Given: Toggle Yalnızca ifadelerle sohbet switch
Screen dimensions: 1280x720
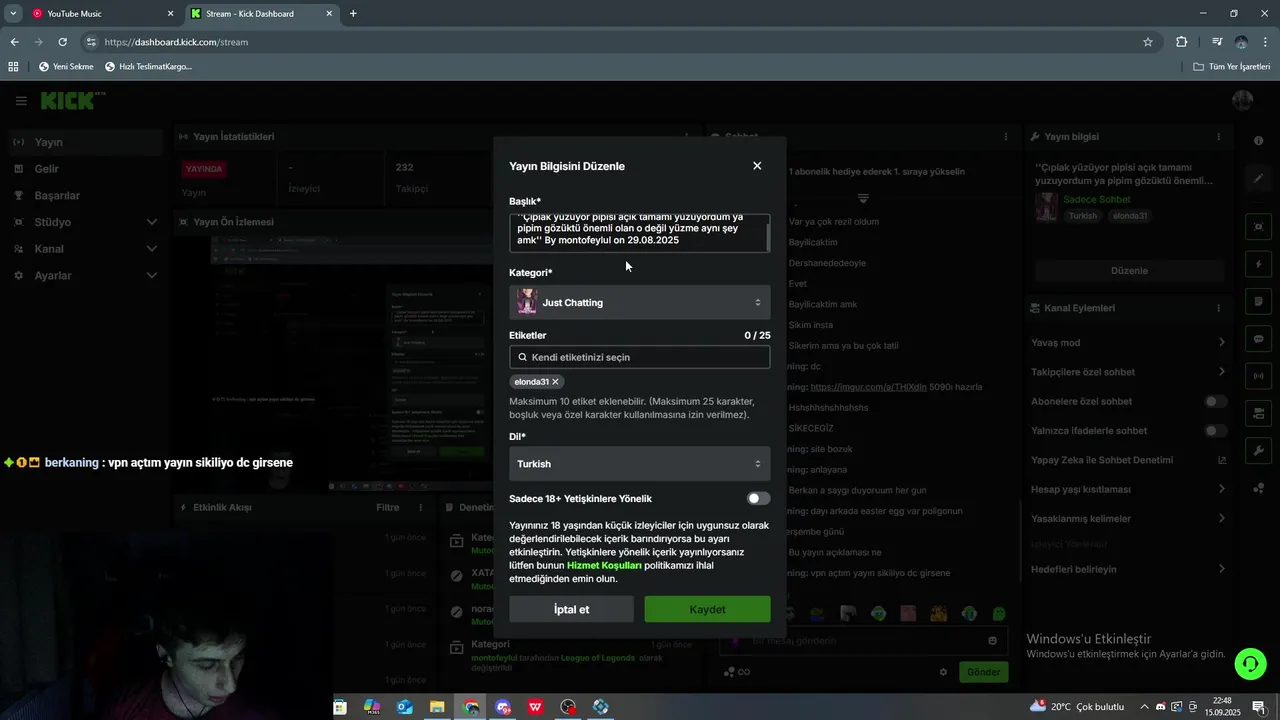Looking at the screenshot, I should pos(1215,431).
